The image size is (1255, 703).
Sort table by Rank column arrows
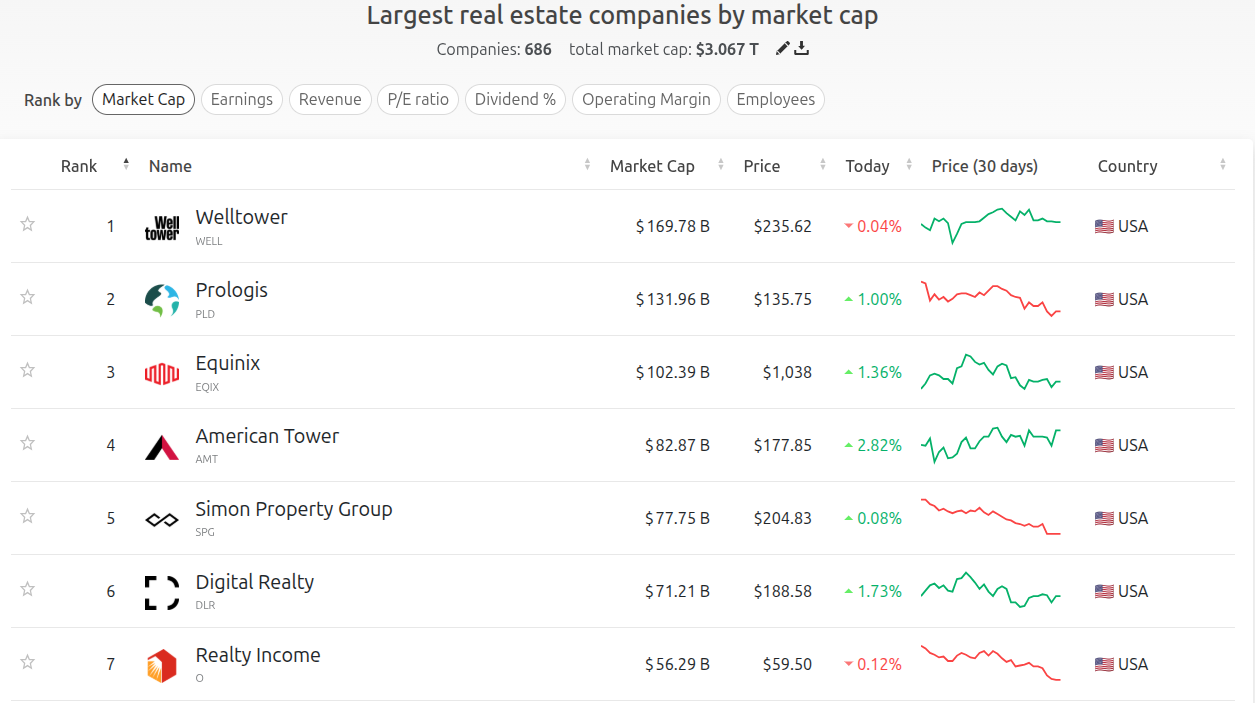(126, 165)
